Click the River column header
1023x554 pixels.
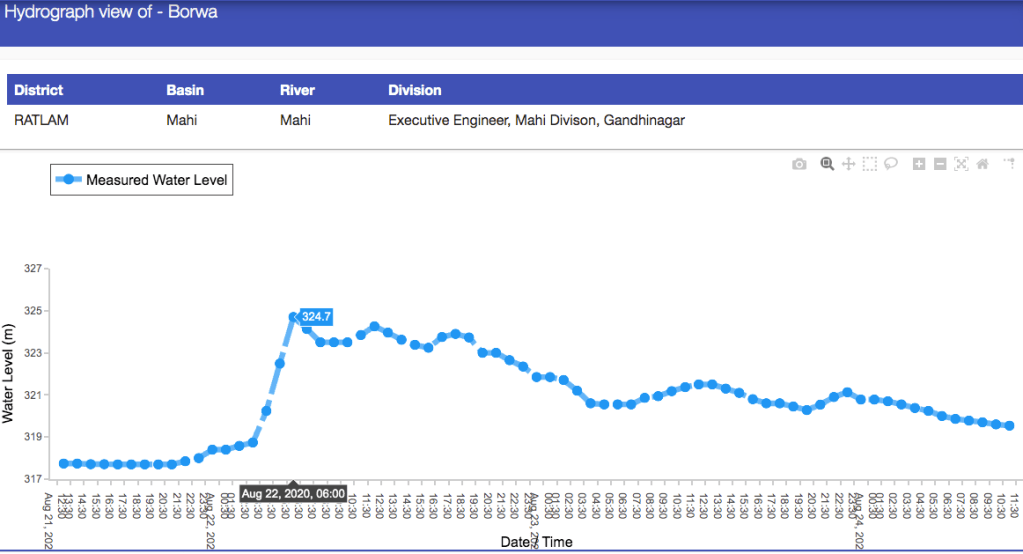click(297, 90)
